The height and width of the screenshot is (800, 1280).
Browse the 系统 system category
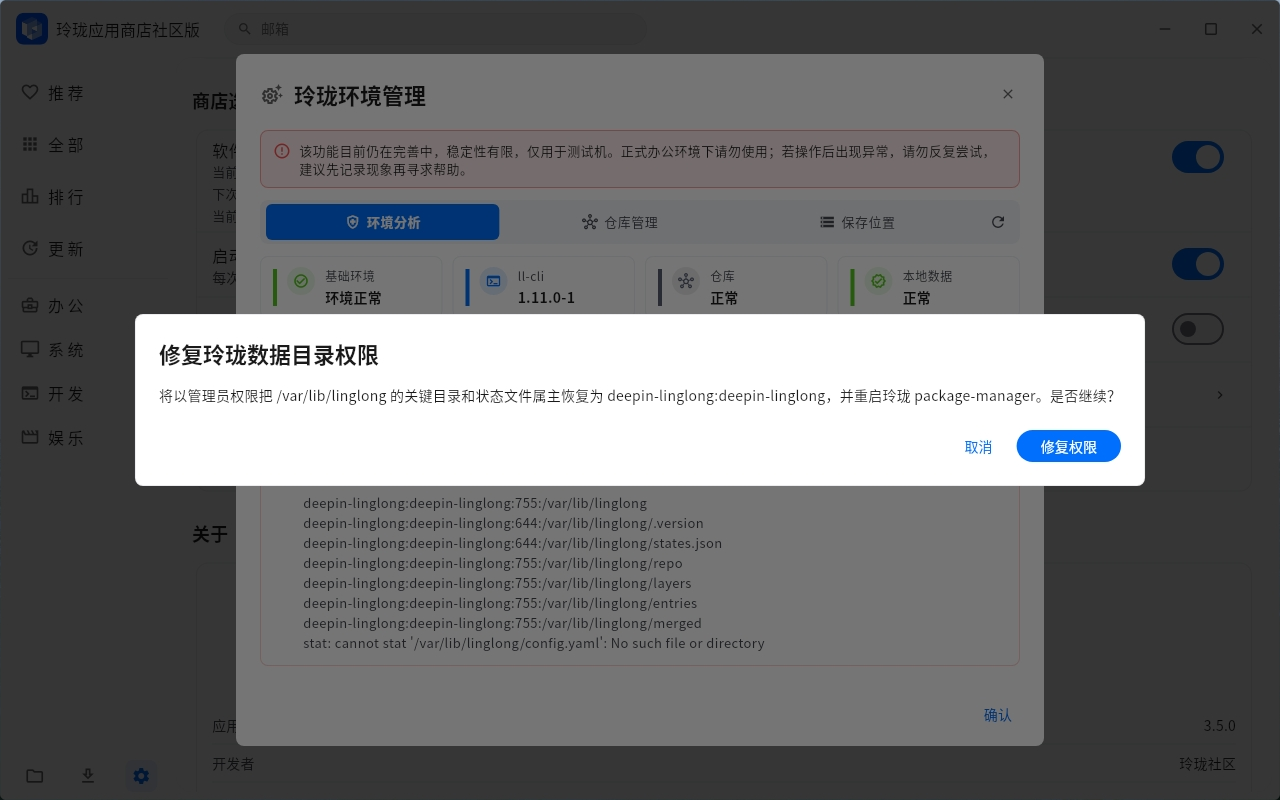click(x=53, y=350)
